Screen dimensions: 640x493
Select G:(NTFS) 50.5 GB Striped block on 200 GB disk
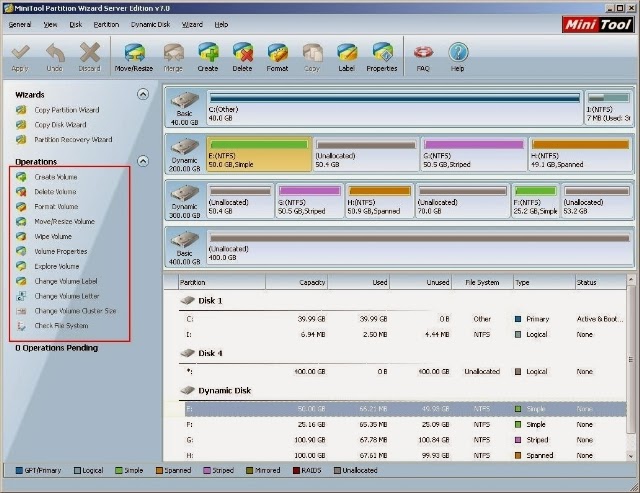pyautogui.click(x=473, y=154)
